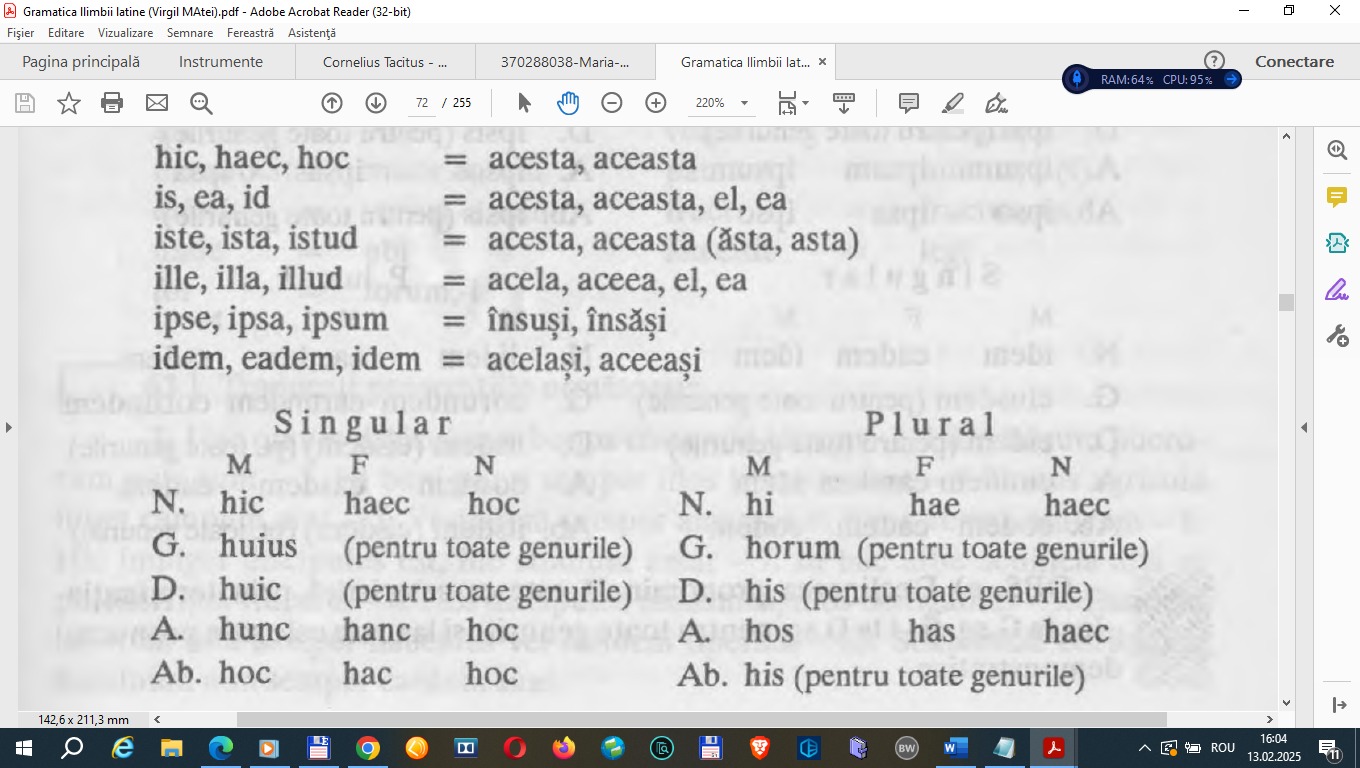Viewport: 1360px width, 768px height.
Task: Open more tools wrench icon in right panel
Action: [x=1337, y=336]
